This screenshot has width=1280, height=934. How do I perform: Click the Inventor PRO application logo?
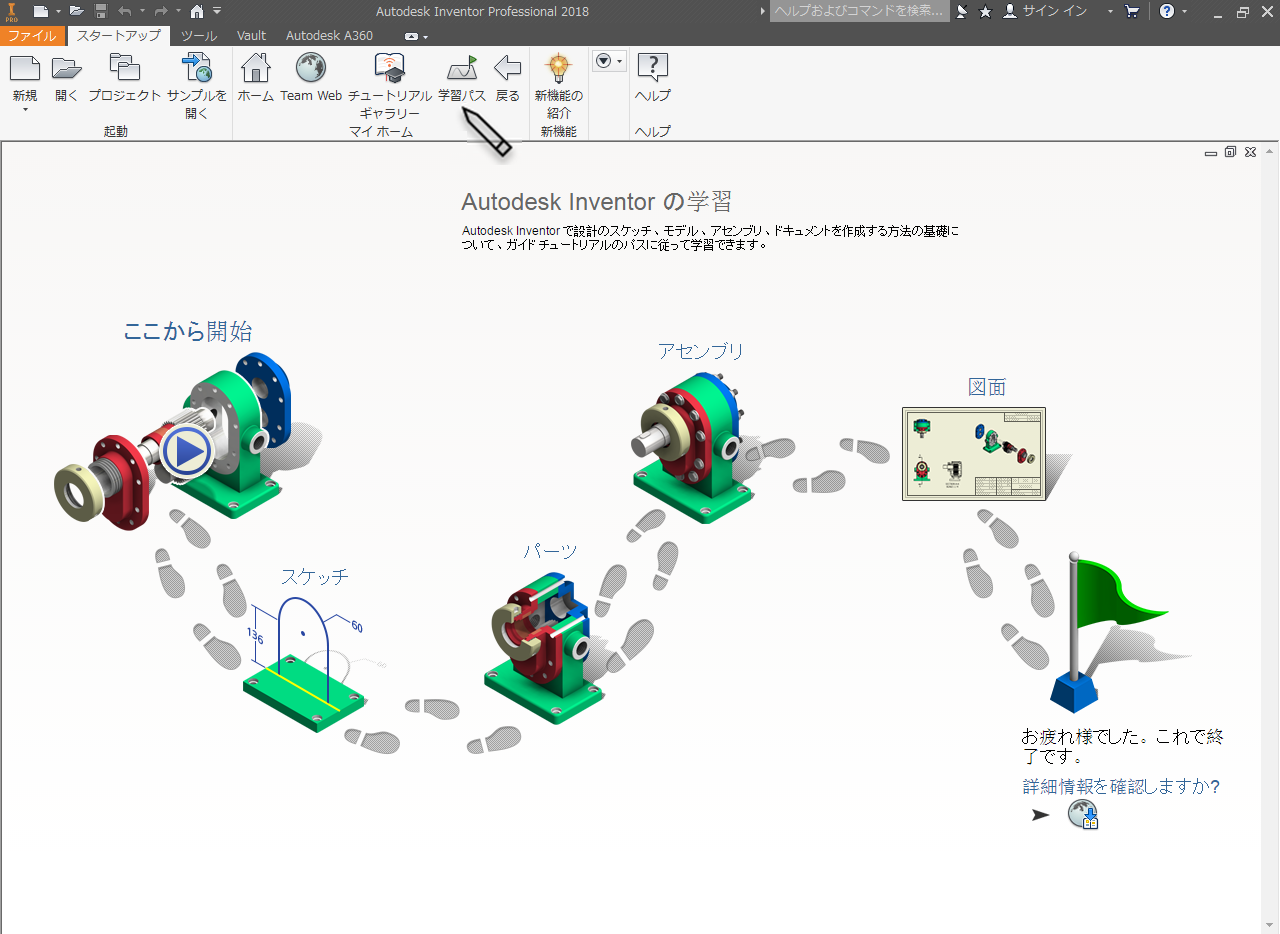point(12,12)
